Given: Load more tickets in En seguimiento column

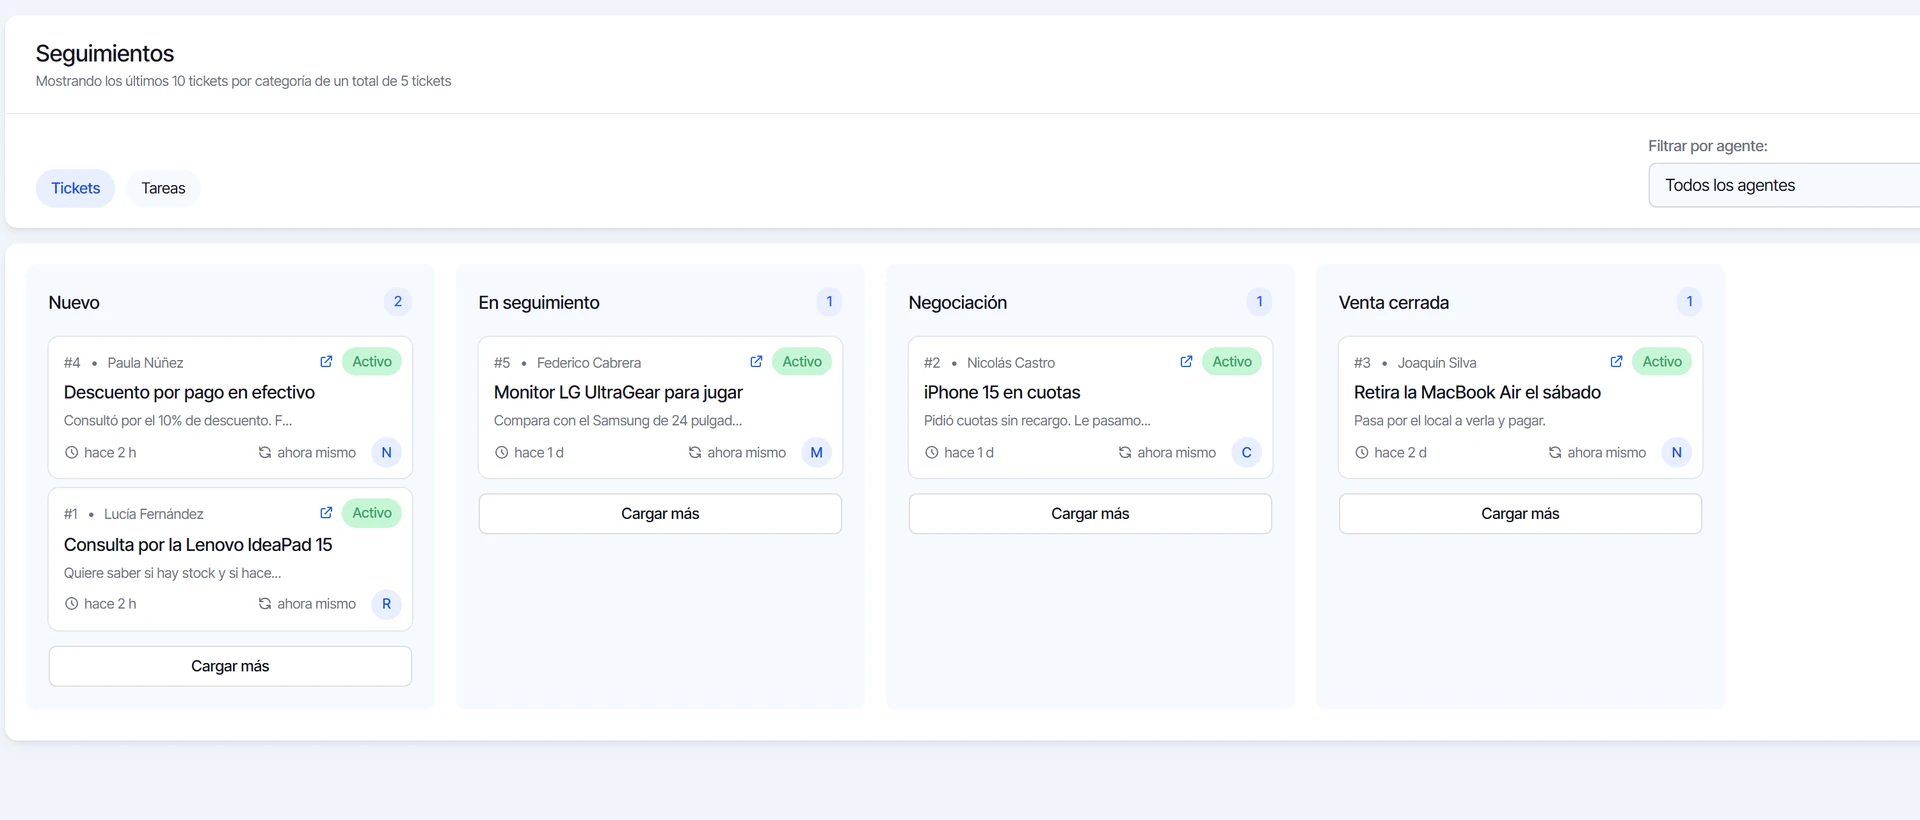Looking at the screenshot, I should (660, 514).
